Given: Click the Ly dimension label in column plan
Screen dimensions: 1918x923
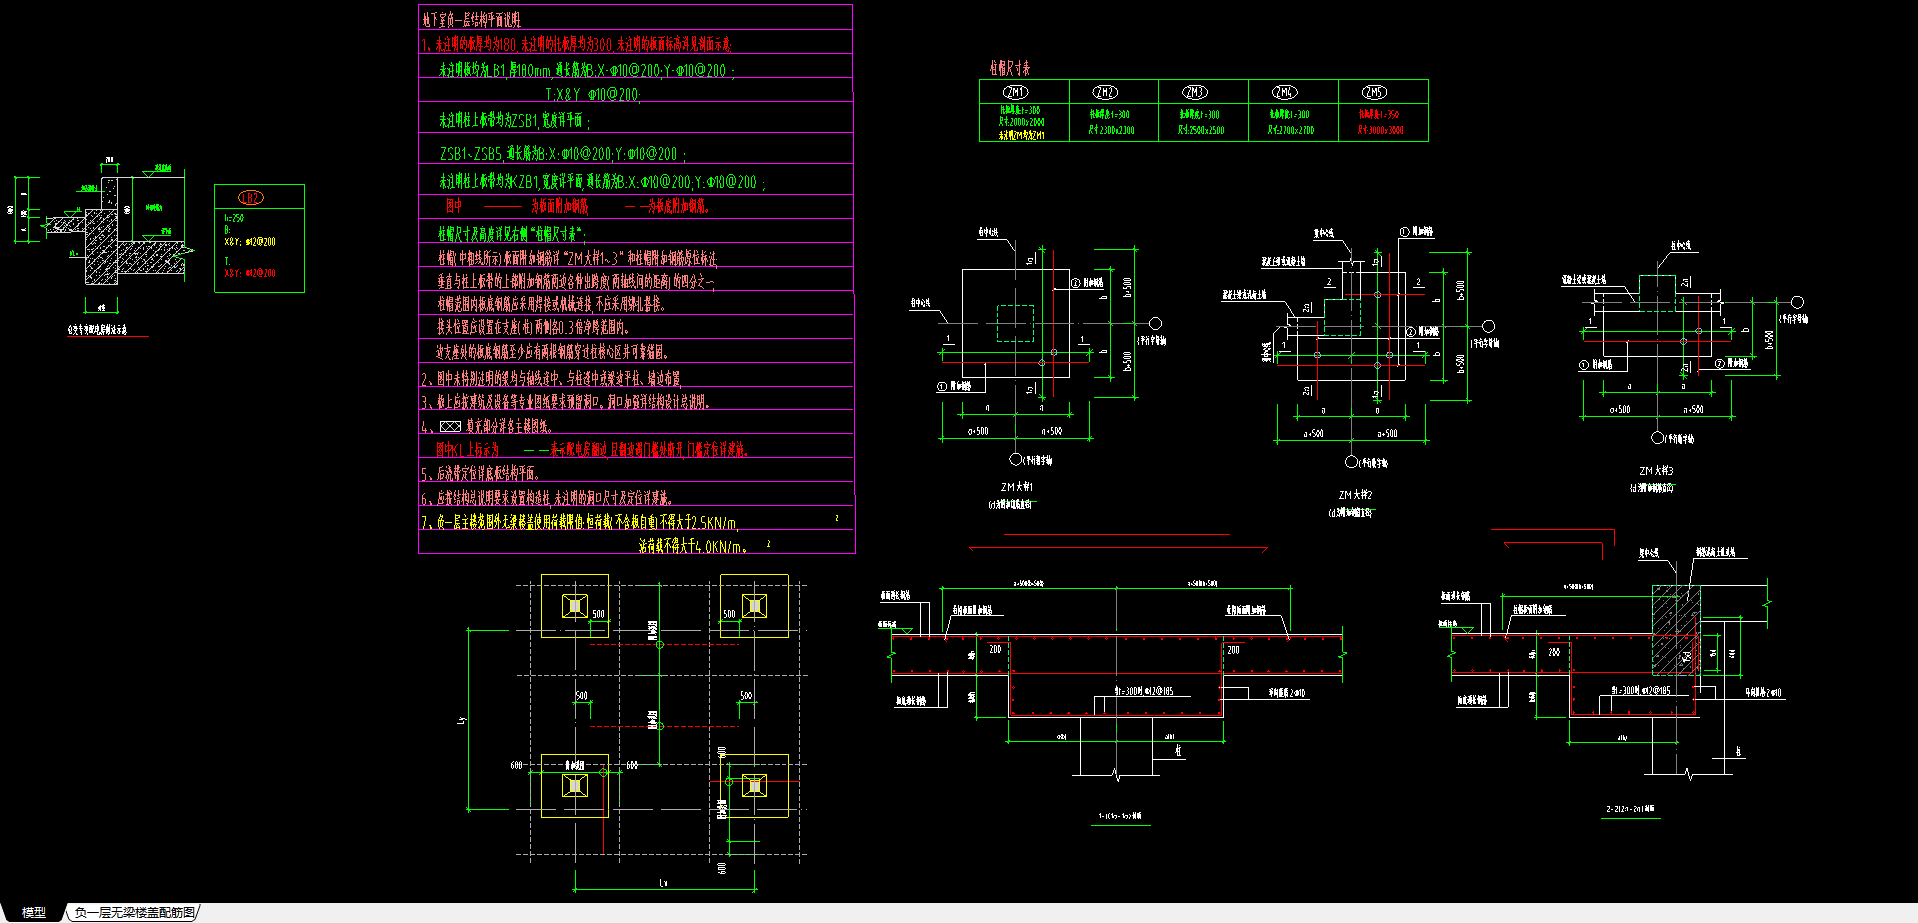Looking at the screenshot, I should [x=461, y=720].
